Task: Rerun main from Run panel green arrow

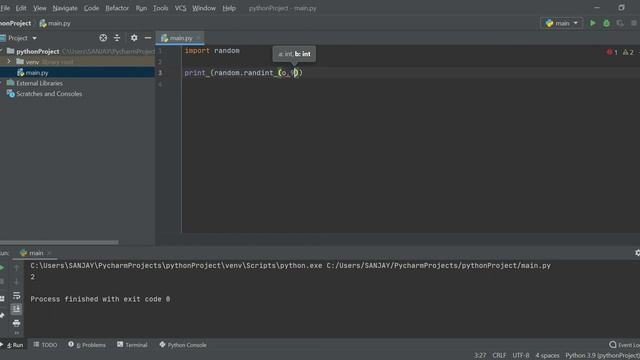Action: coord(2,268)
